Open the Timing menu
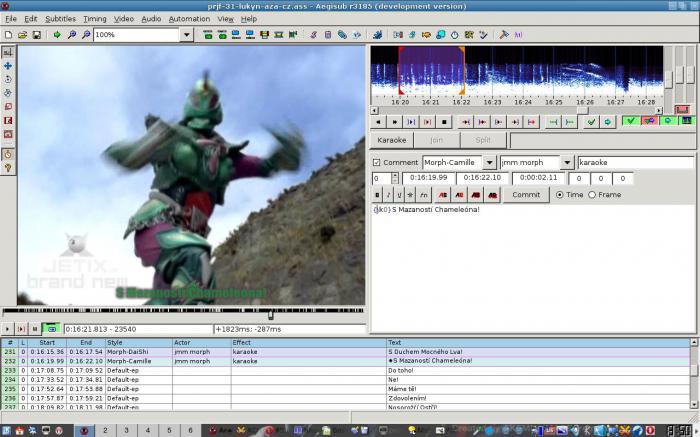 [x=95, y=19]
